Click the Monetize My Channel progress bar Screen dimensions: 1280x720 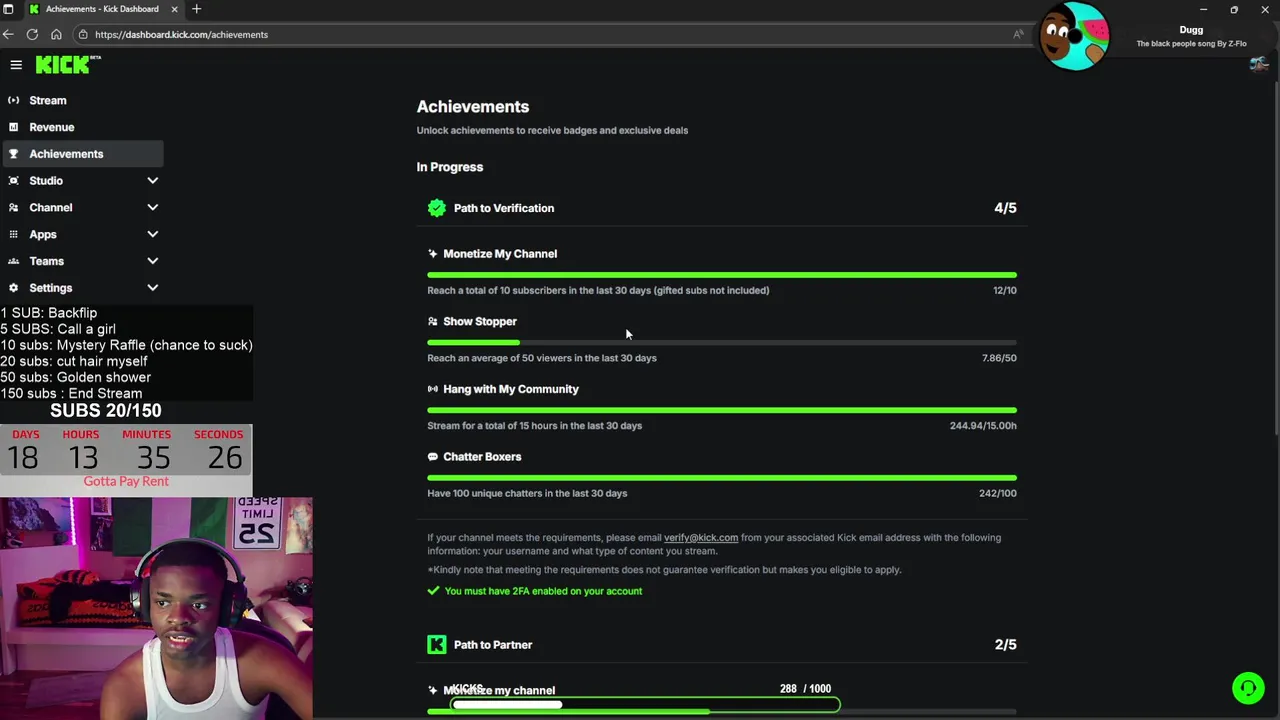tap(722, 275)
